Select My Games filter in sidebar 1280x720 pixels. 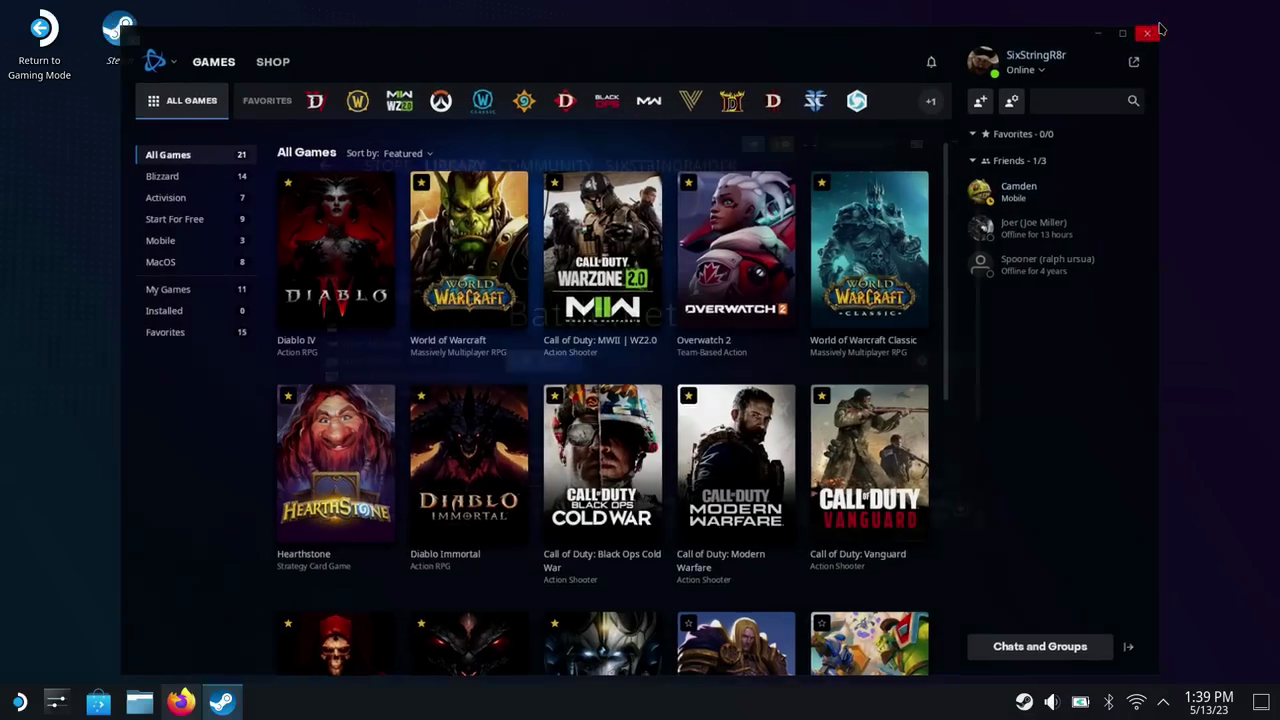click(x=195, y=289)
